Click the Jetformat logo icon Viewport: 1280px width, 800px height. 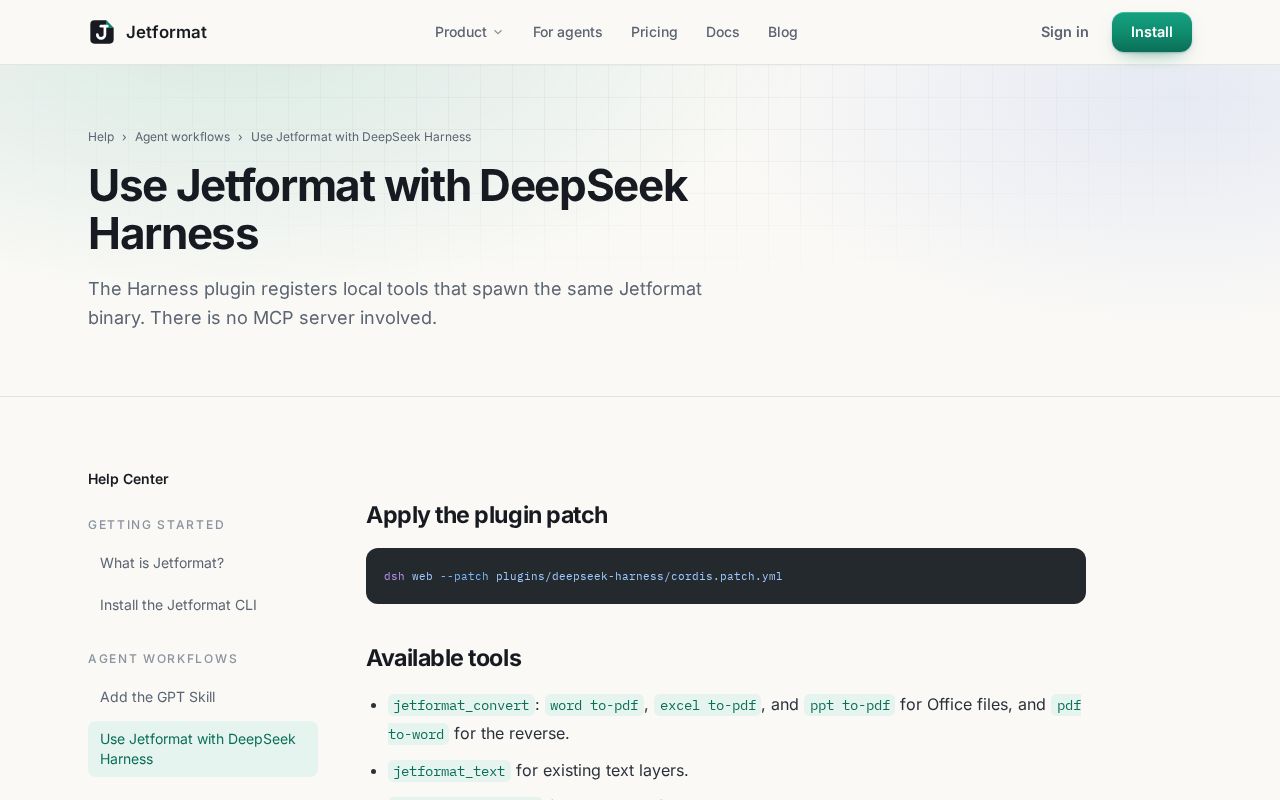(x=101, y=32)
